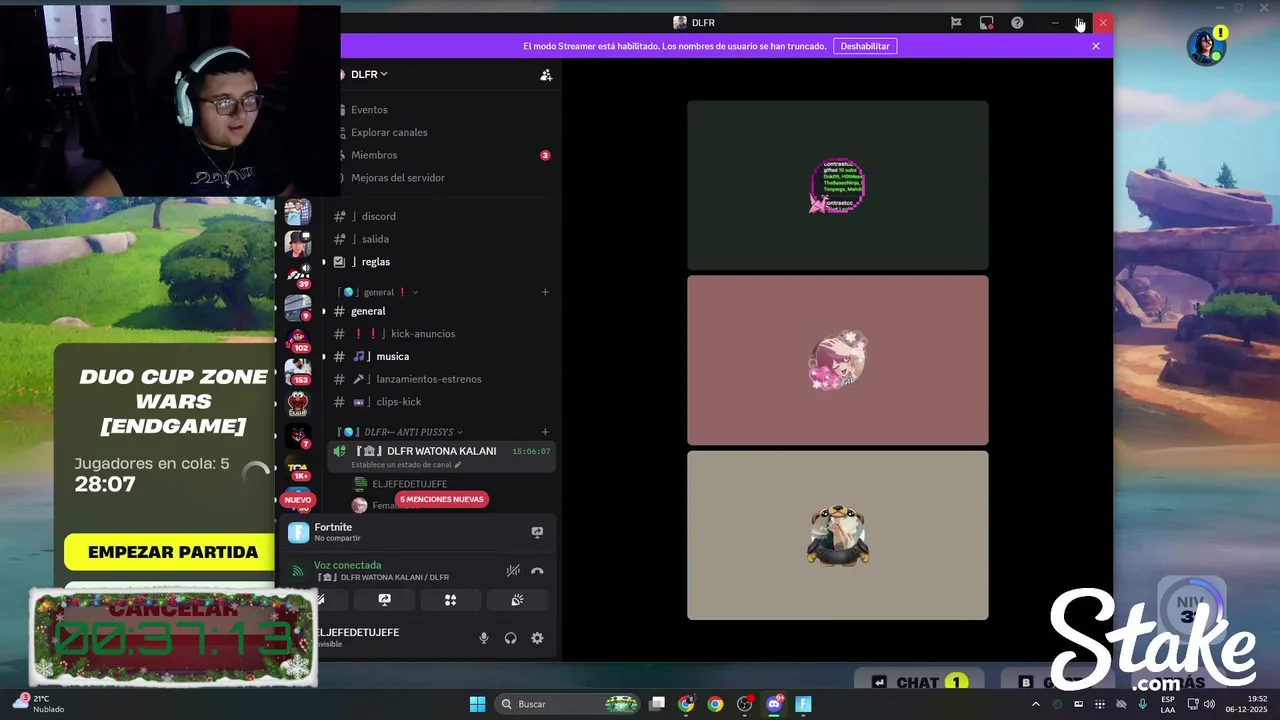
Task: Toggle noise suppression icon next to Voz conectada
Action: pyautogui.click(x=513, y=571)
